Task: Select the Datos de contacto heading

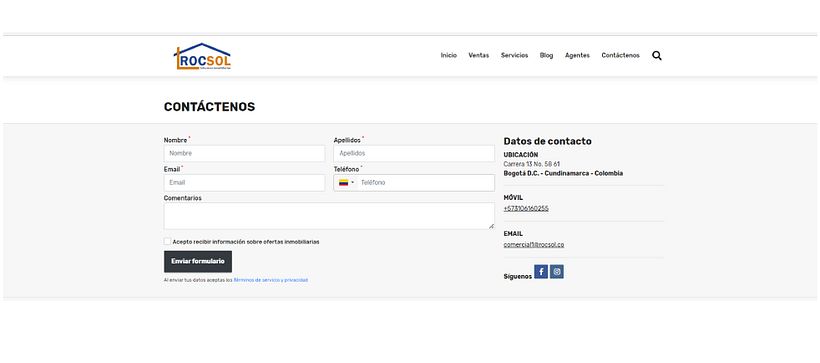Action: pyautogui.click(x=548, y=141)
